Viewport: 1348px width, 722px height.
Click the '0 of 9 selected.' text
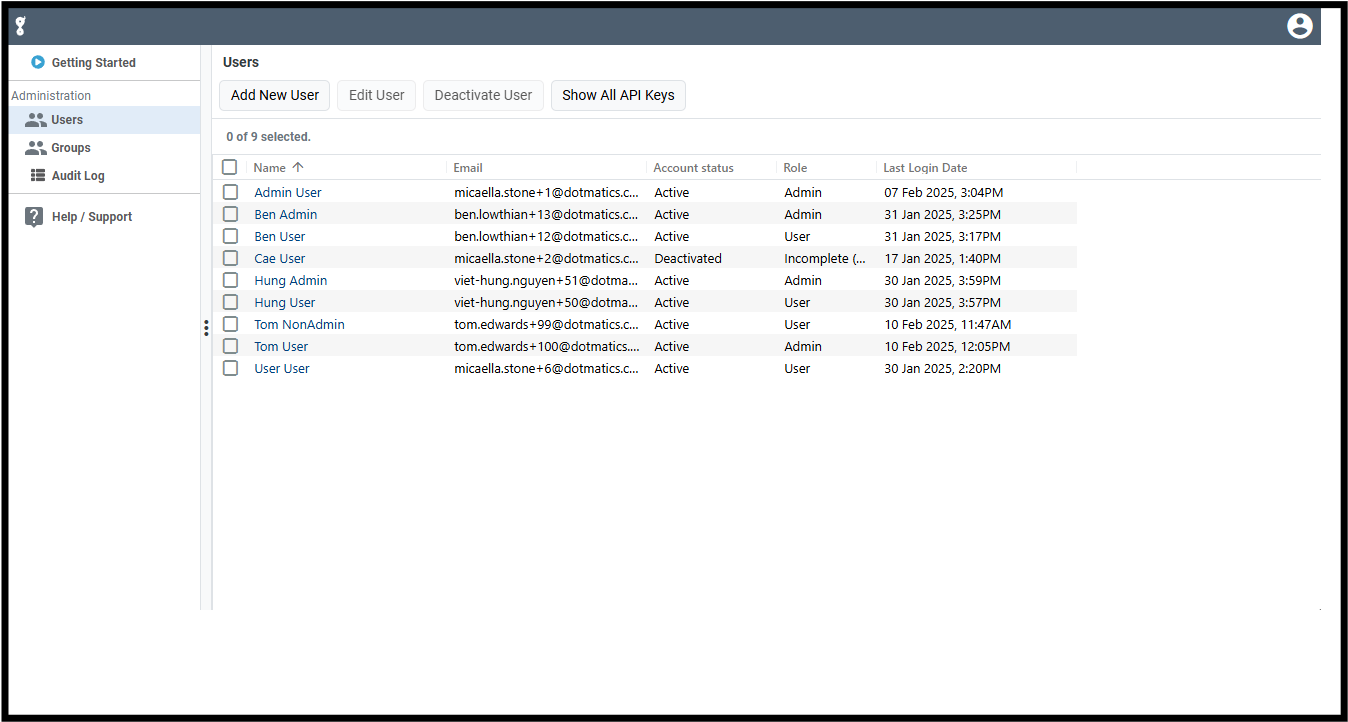coord(268,137)
